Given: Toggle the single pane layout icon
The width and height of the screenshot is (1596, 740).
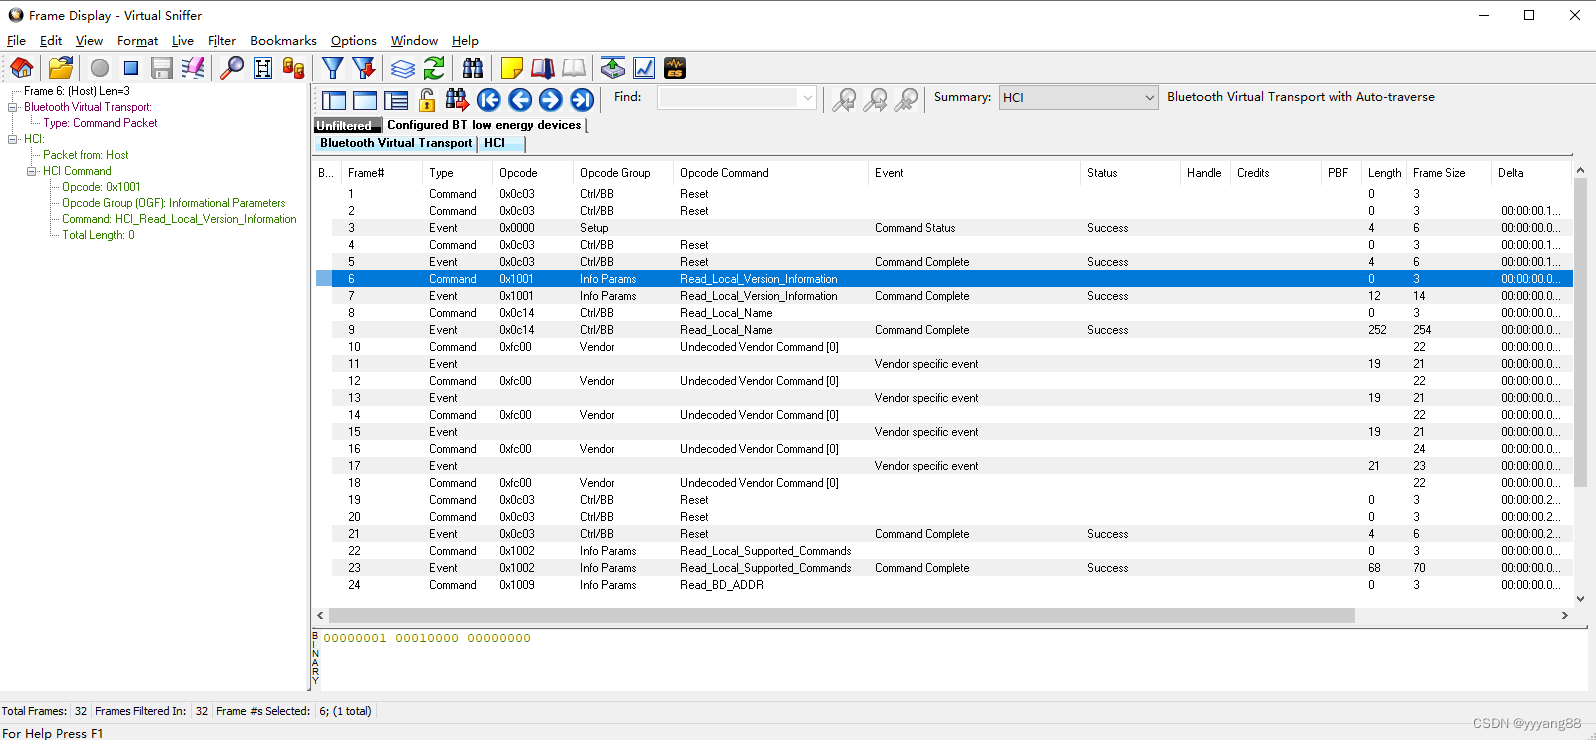Looking at the screenshot, I should [x=365, y=100].
